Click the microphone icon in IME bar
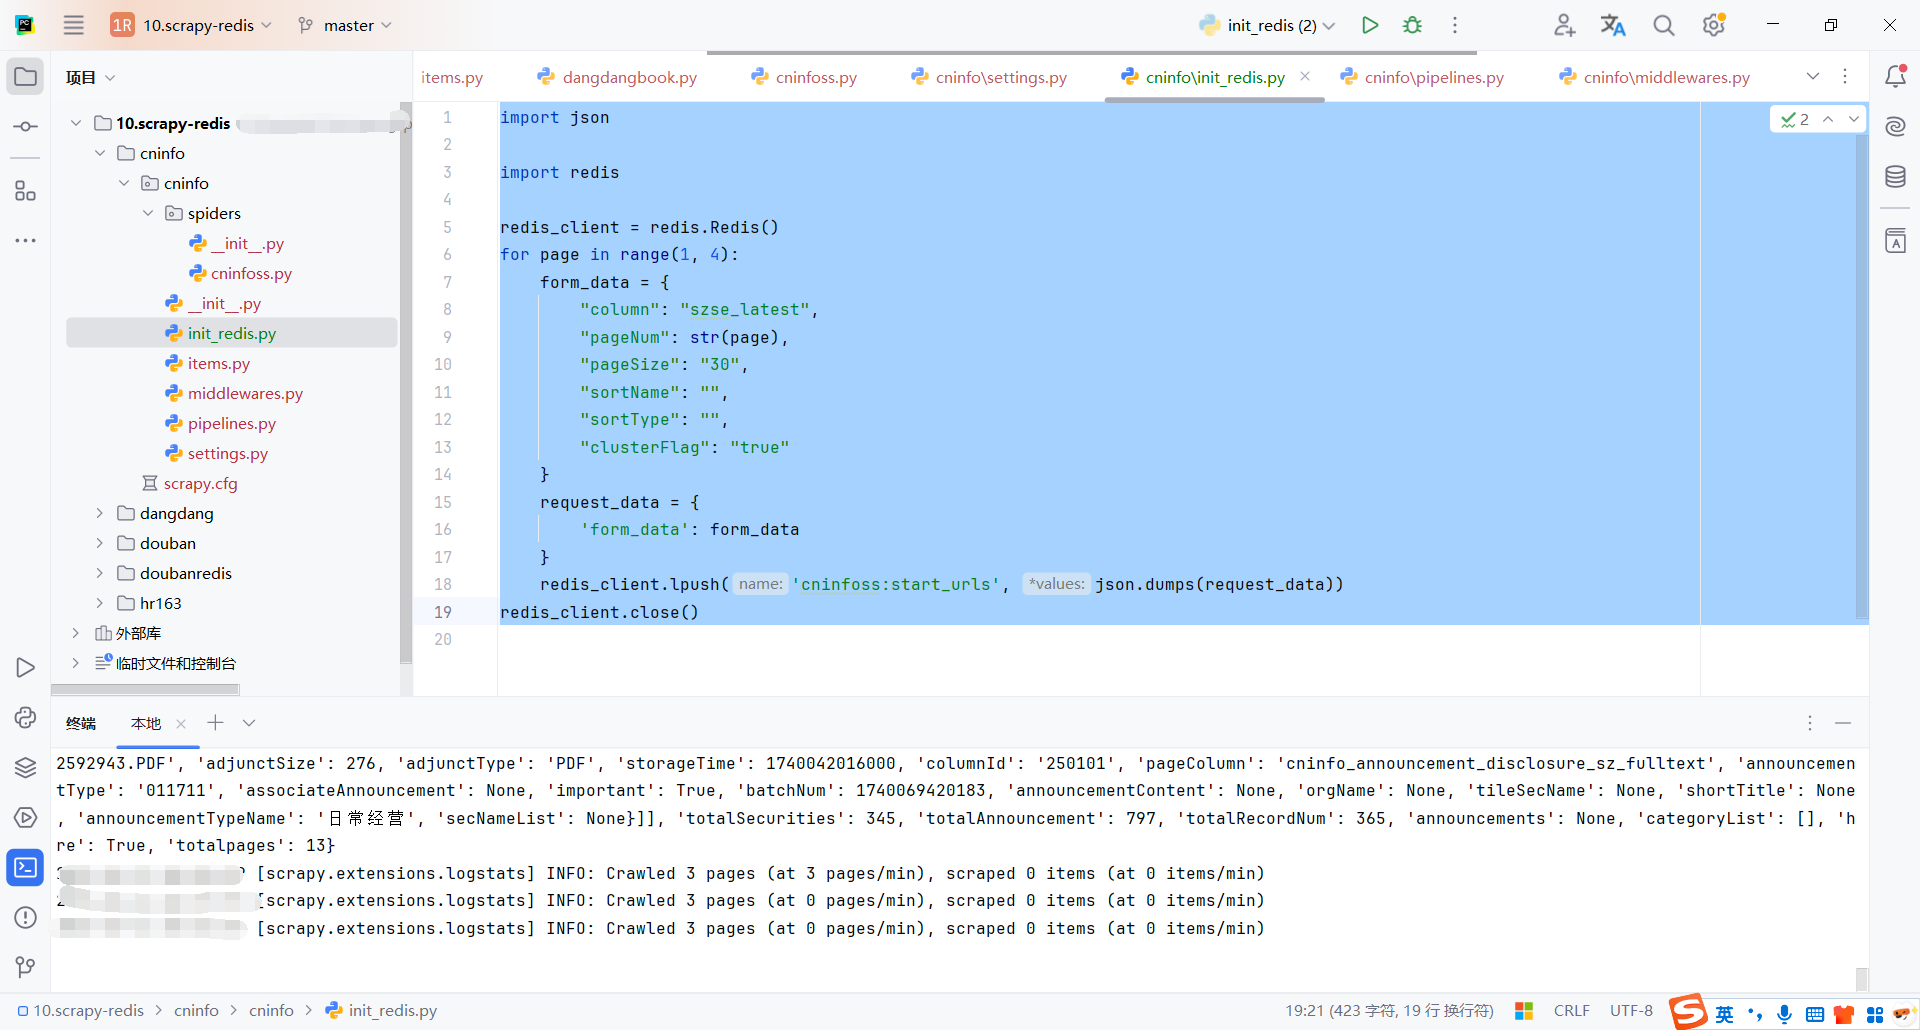This screenshot has height=1030, width=1920. 1785,1014
